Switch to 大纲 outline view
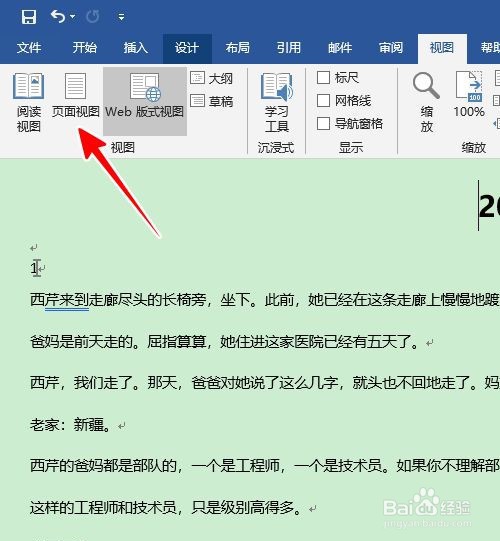The width and height of the screenshot is (500, 541). click(212, 78)
